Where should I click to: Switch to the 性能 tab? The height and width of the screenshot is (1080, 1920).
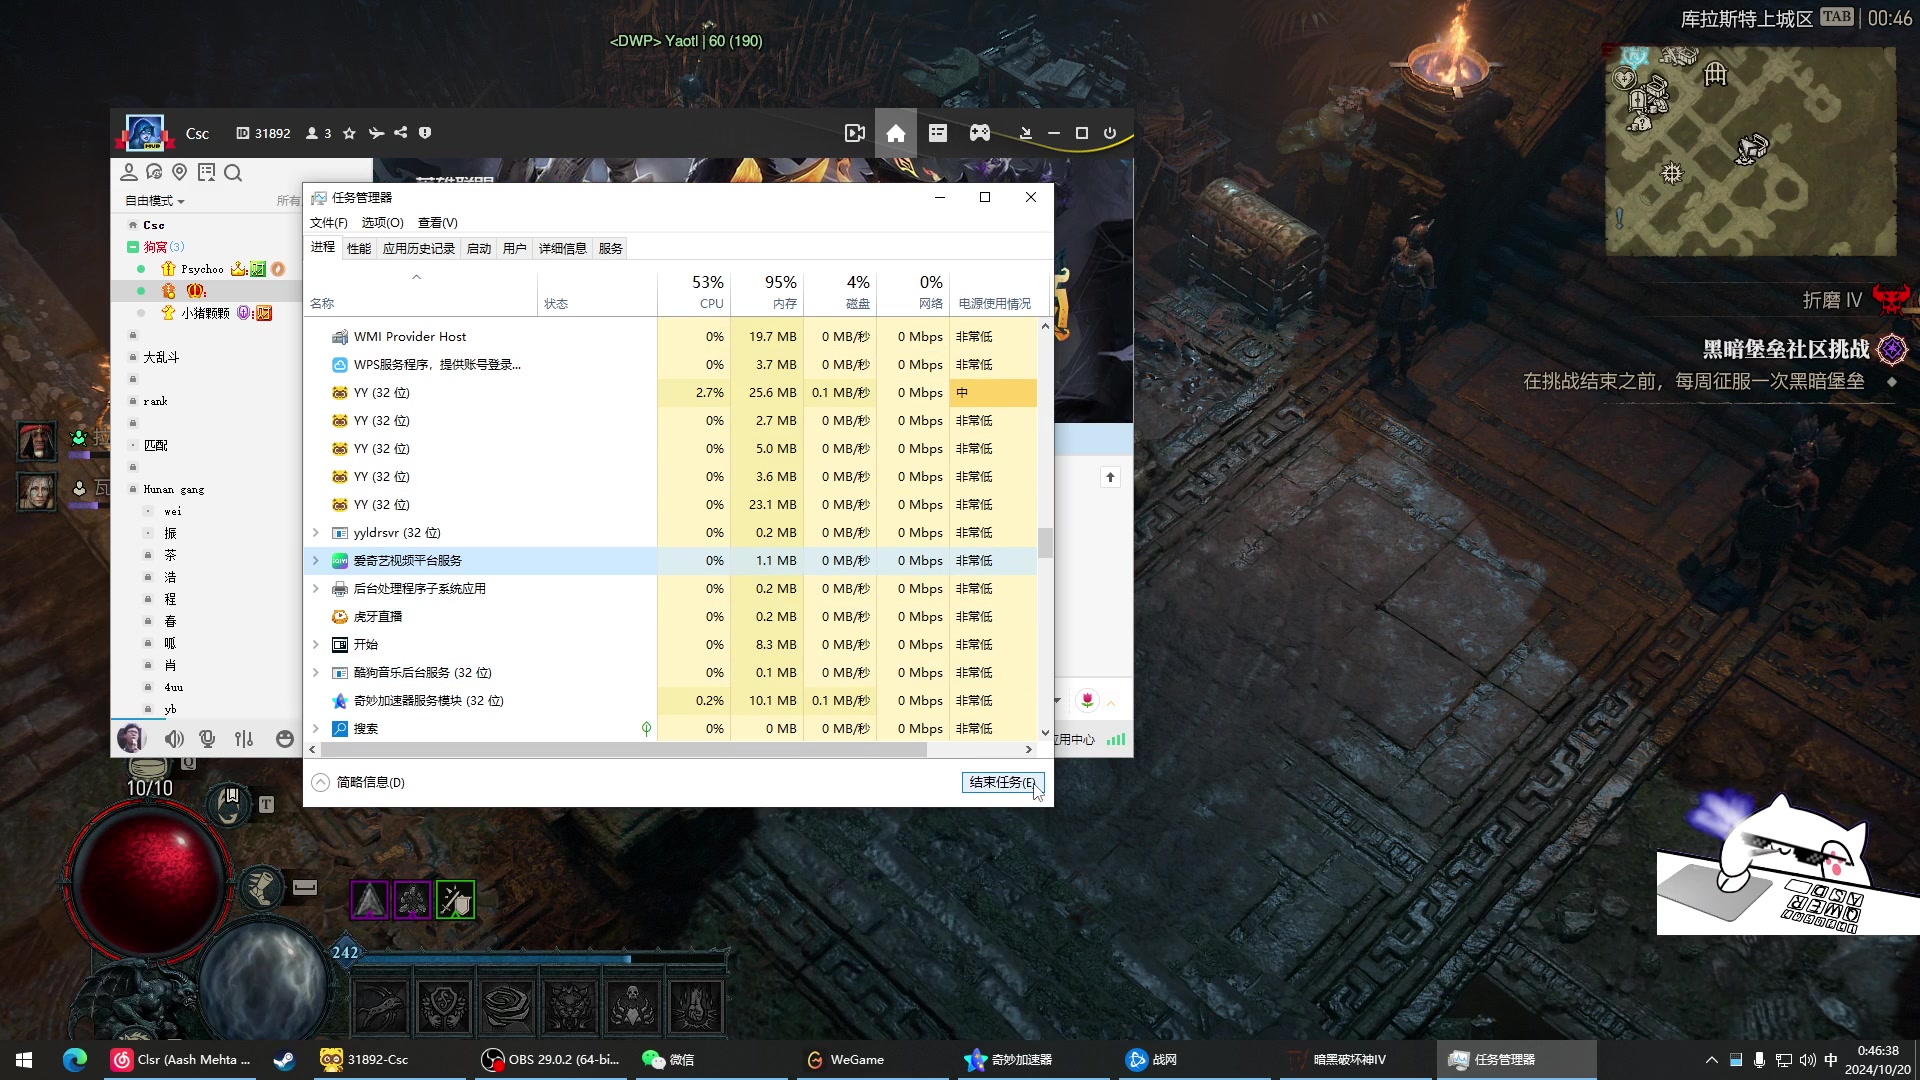(x=358, y=249)
